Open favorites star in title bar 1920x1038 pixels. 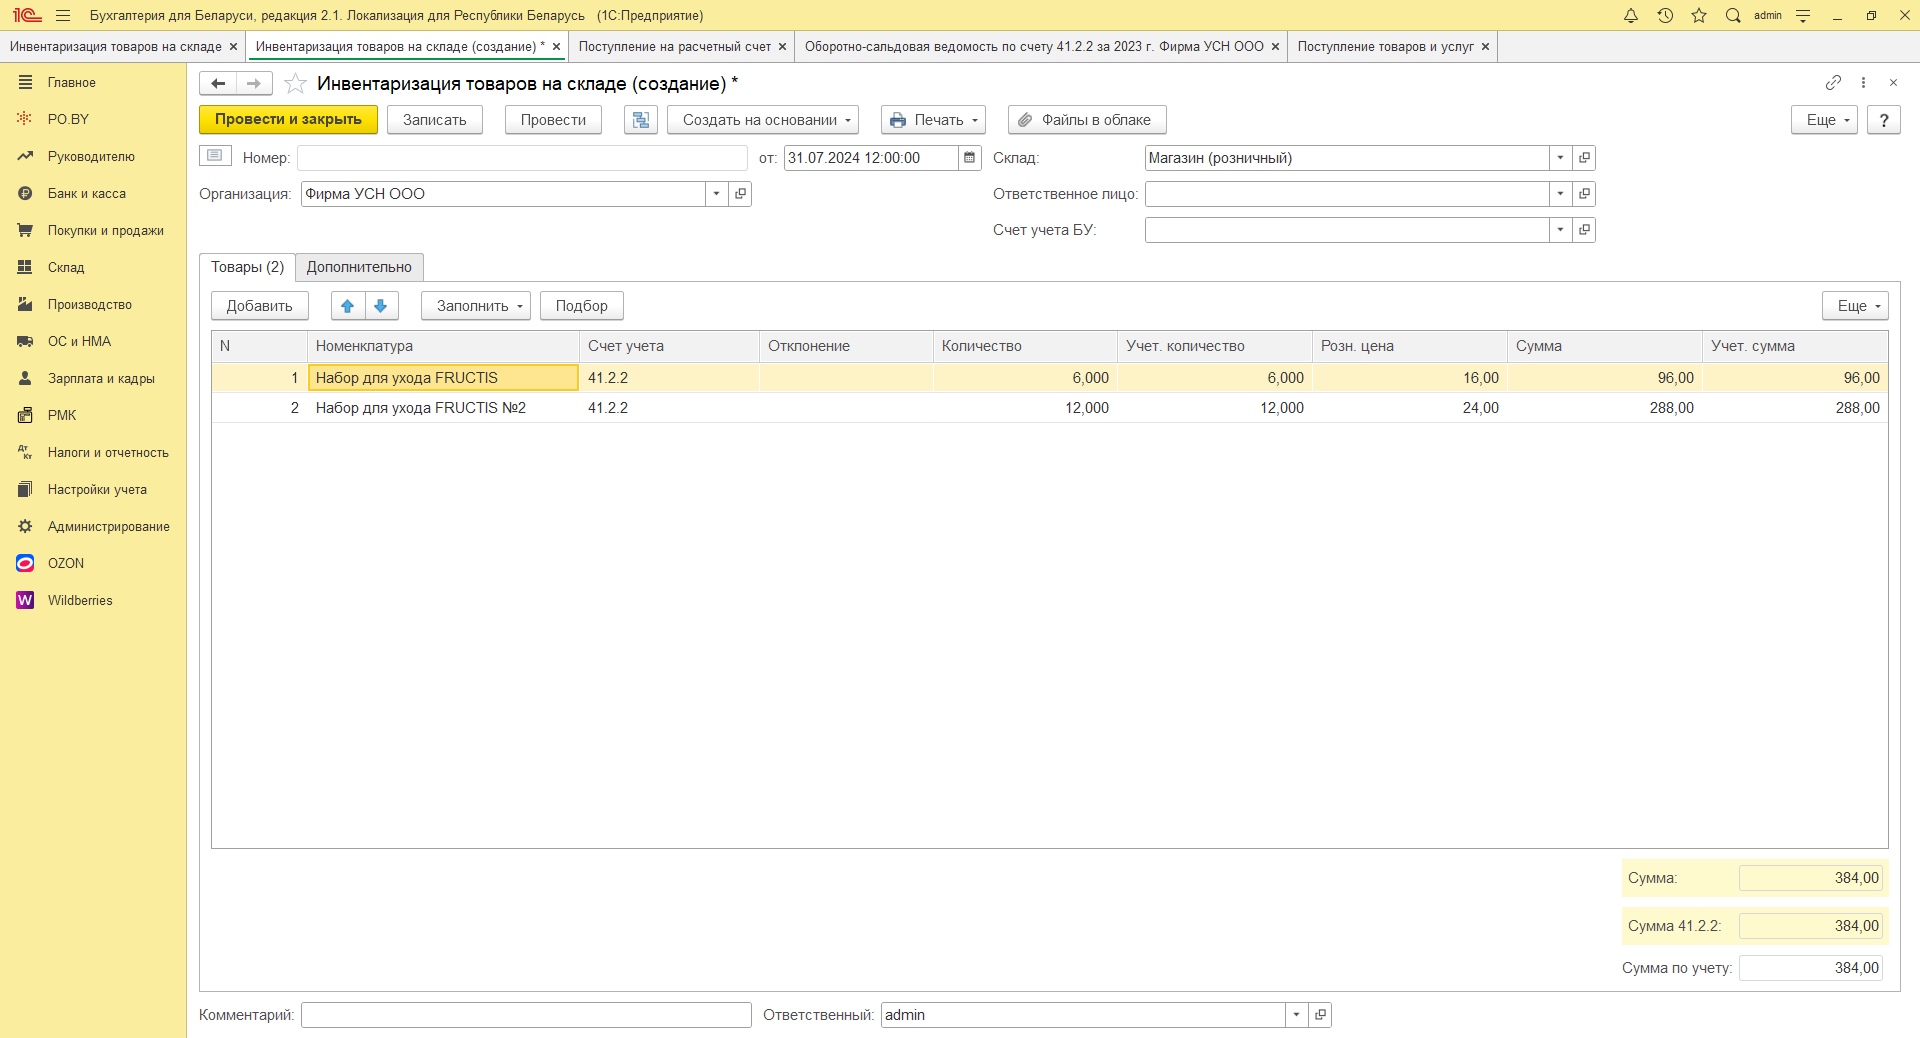tap(1699, 15)
